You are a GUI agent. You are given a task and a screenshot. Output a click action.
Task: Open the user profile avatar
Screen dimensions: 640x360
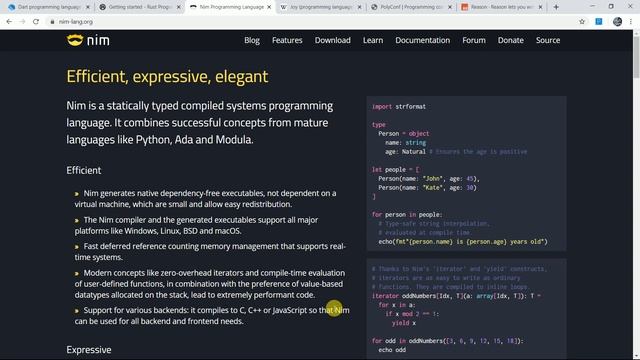click(x=617, y=22)
